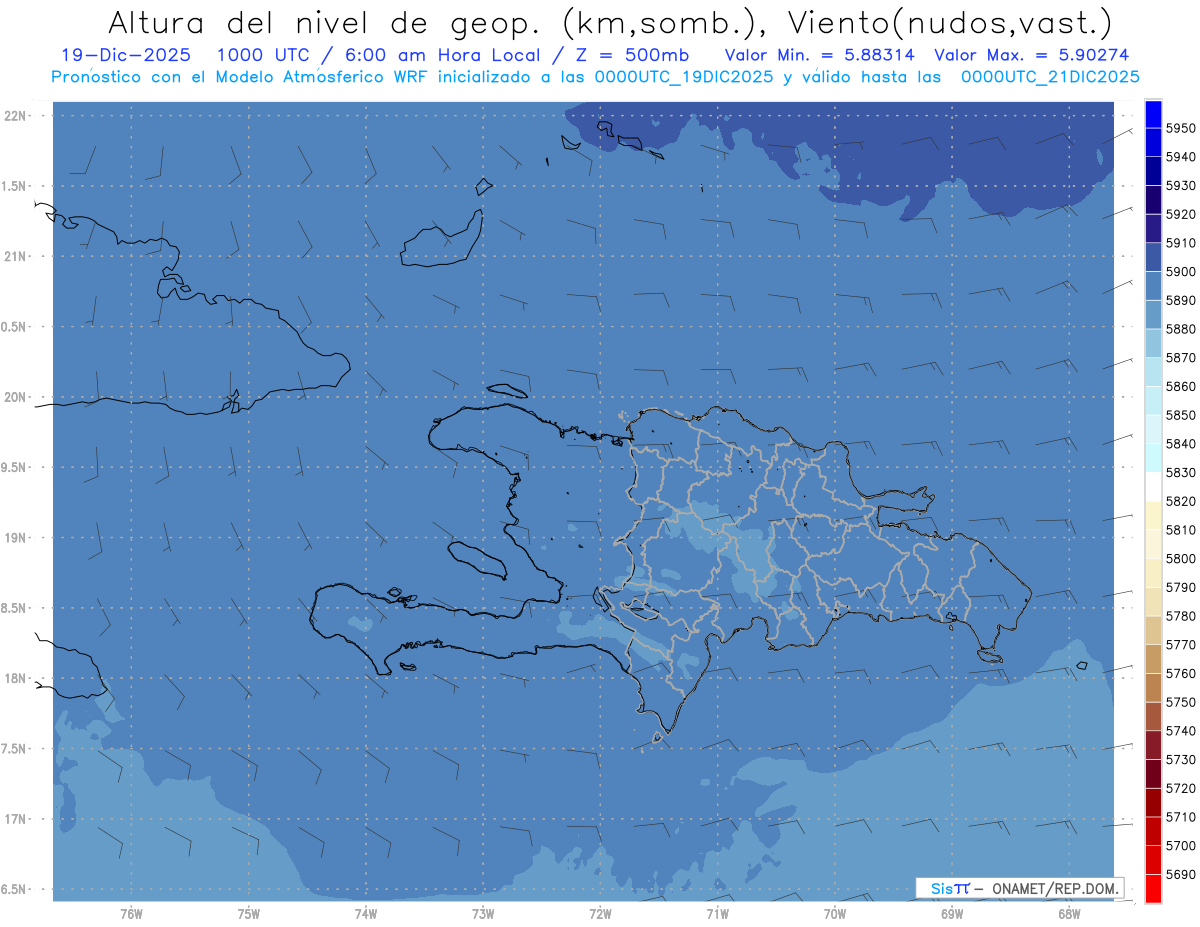Click the longitude label '71W'
The image size is (1200, 927).
coord(718,913)
